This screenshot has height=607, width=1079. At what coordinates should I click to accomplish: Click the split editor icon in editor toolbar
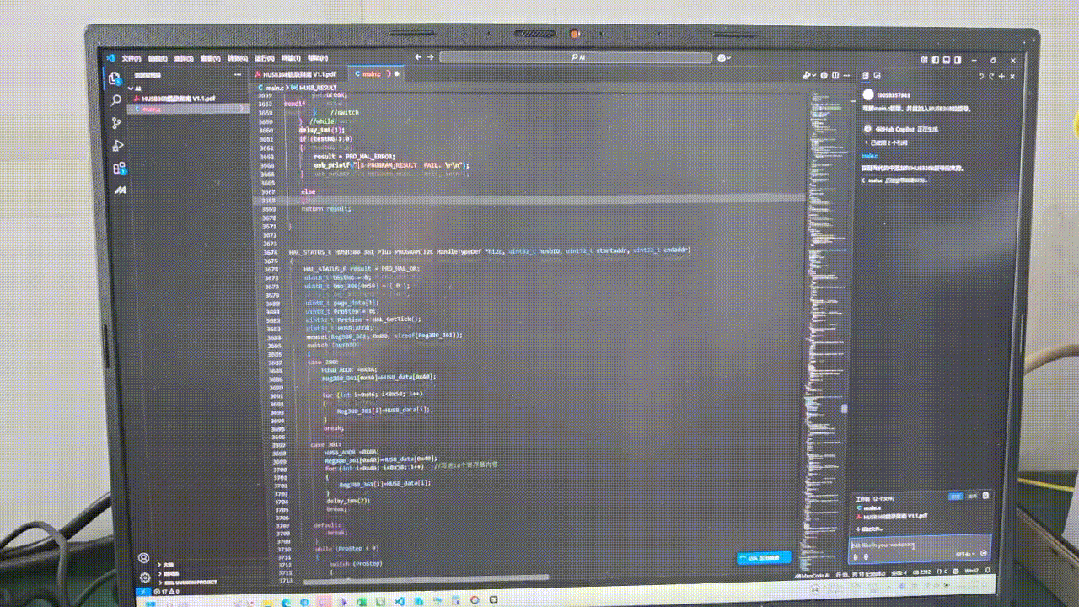pyautogui.click(x=835, y=76)
